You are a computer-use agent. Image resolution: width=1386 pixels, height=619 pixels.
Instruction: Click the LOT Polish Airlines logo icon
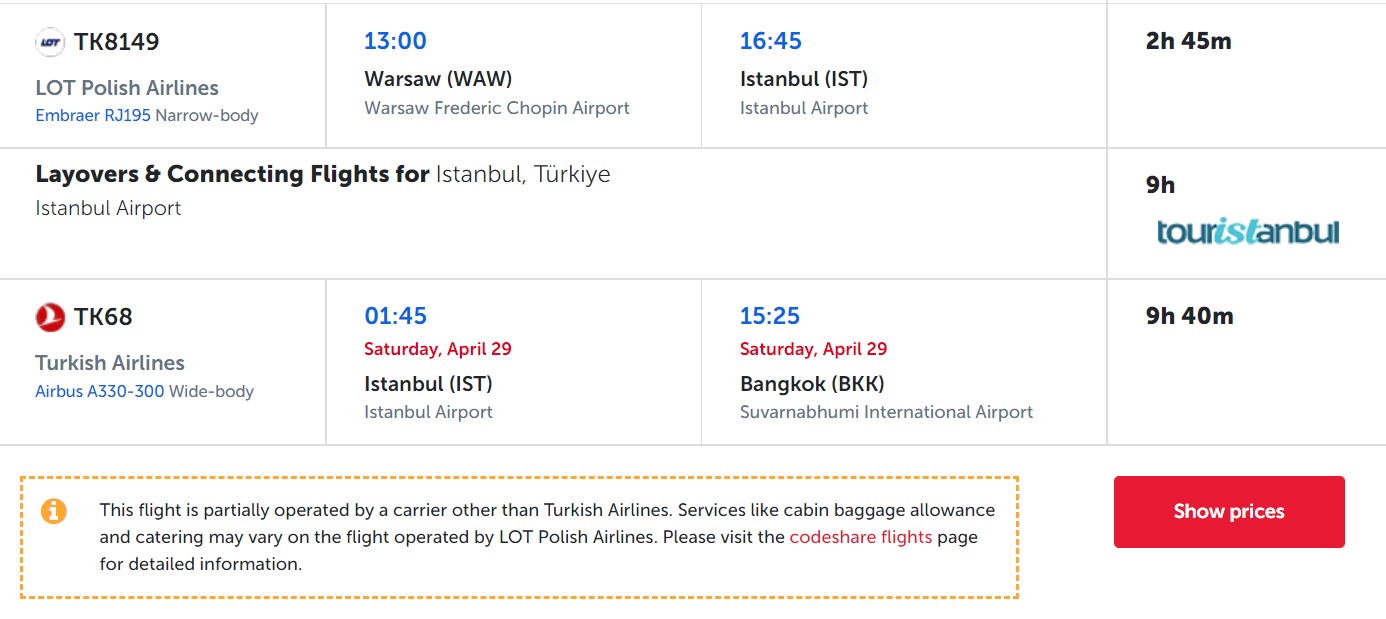point(50,42)
